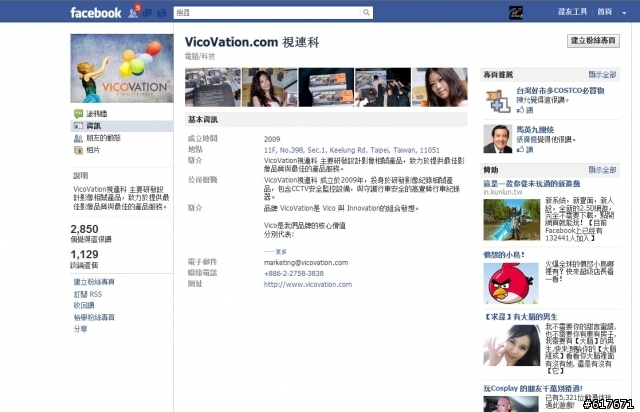Open the in.kunlun.tw game ad title
This screenshot has height=412, width=640.
pos(531,184)
